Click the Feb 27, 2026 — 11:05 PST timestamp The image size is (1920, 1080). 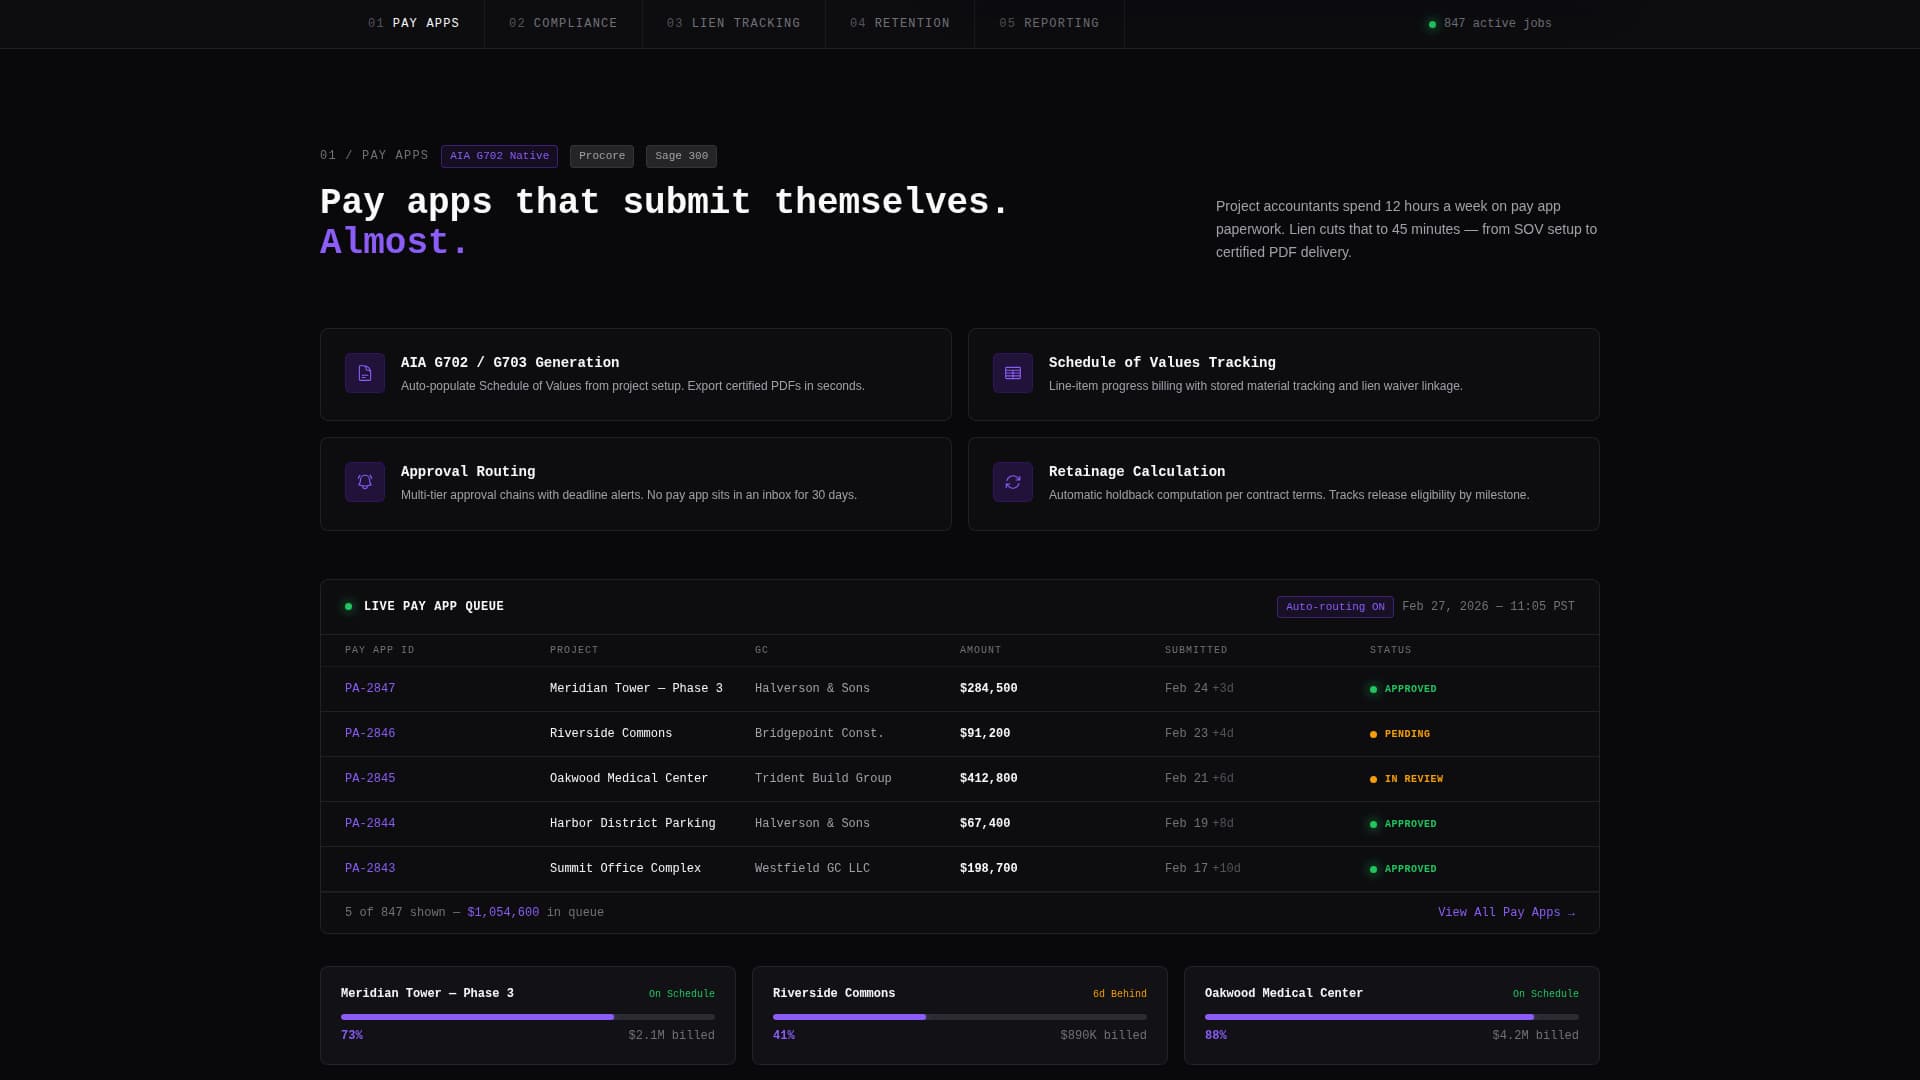point(1488,607)
